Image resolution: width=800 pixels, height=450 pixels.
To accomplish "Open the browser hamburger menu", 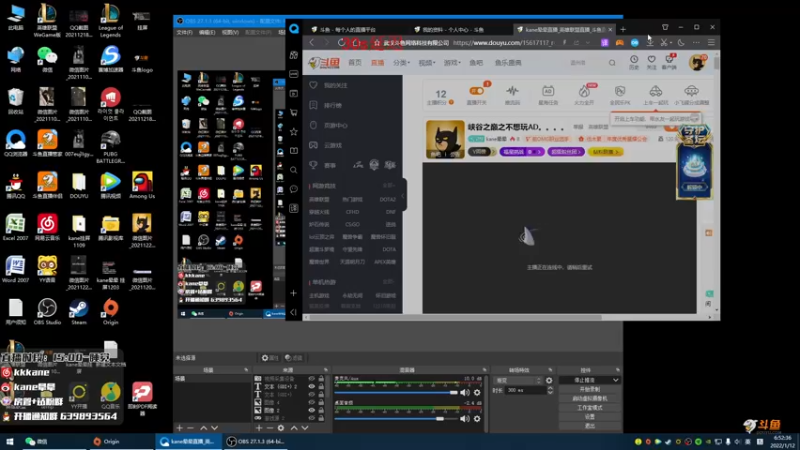I will 711,43.
